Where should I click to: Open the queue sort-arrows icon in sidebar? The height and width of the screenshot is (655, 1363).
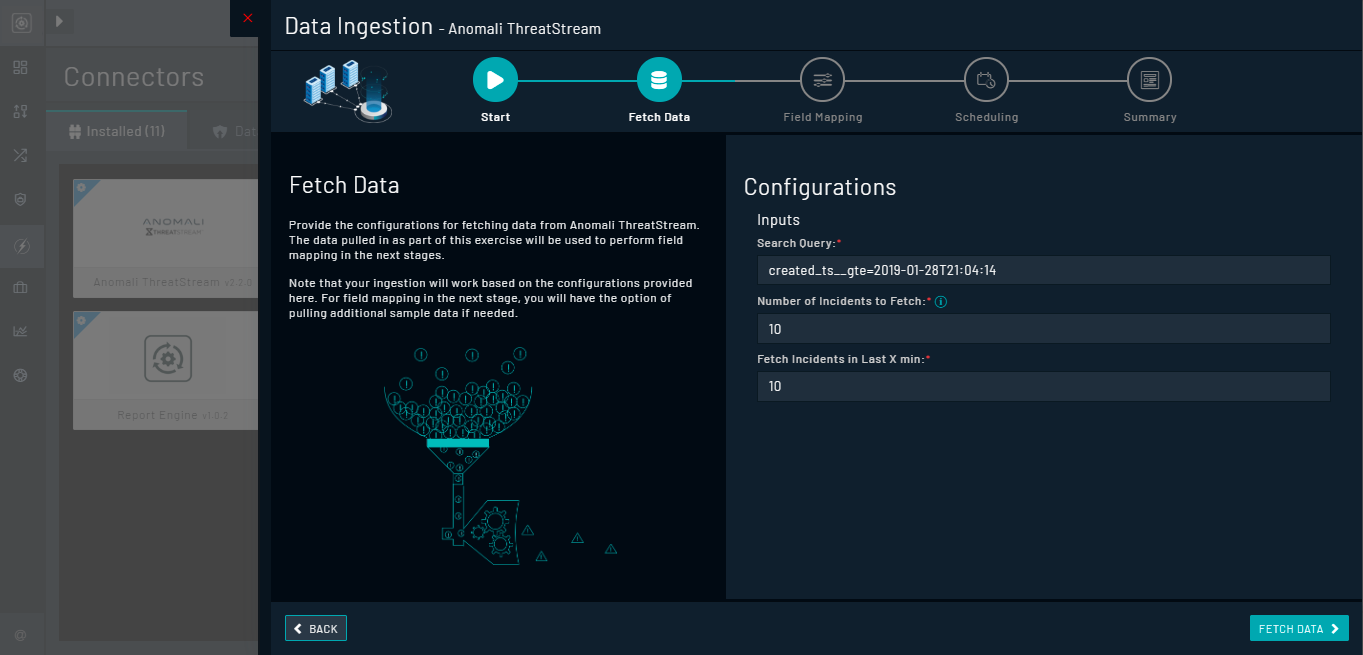pyautogui.click(x=20, y=111)
